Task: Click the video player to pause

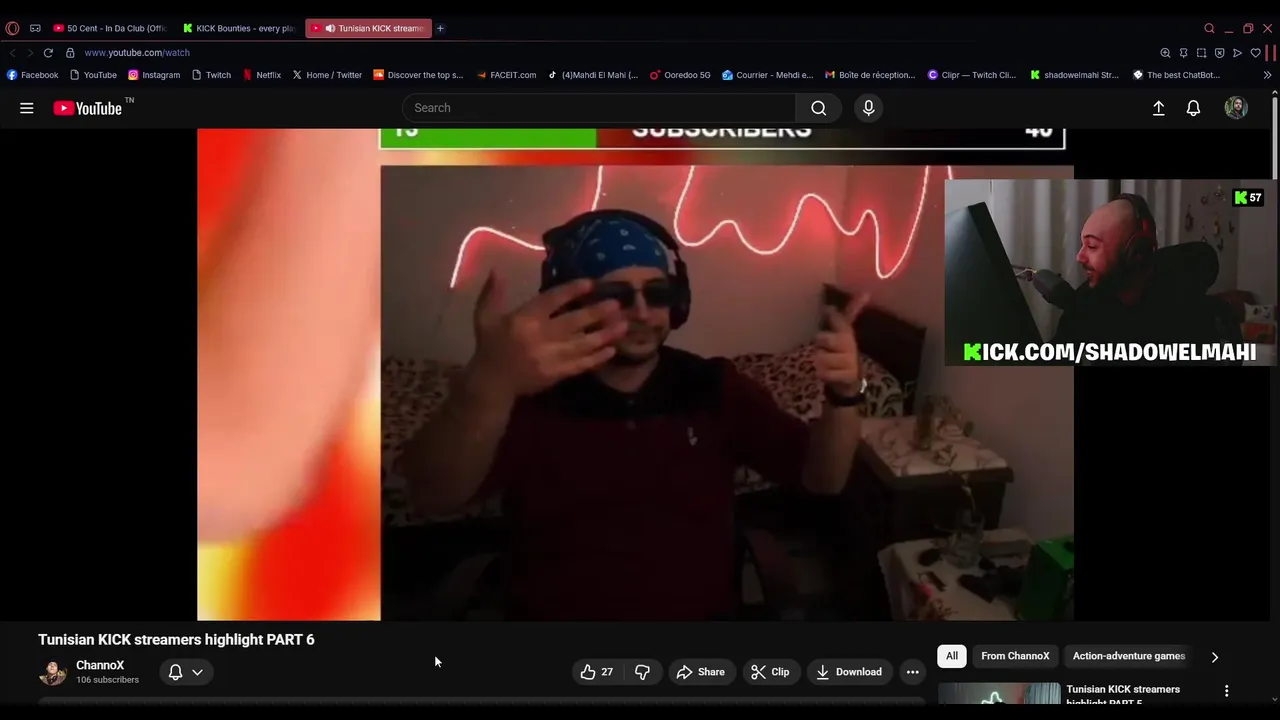Action: pos(635,374)
